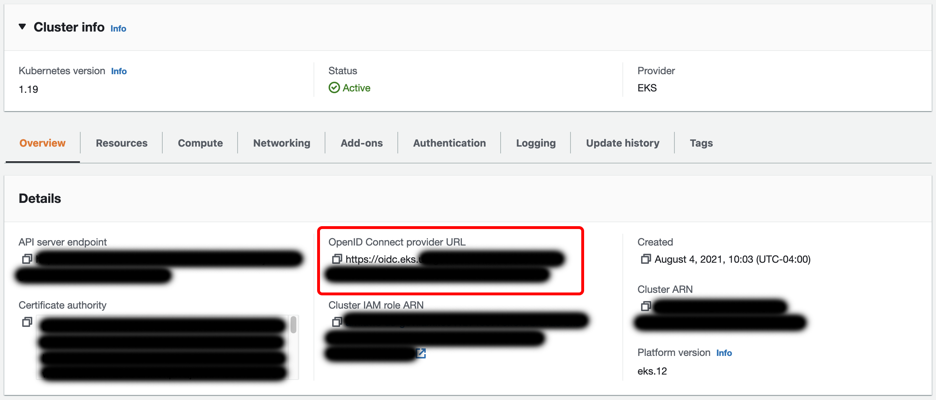Open the Tags tab
Screen dimensions: 936x400
tap(701, 143)
